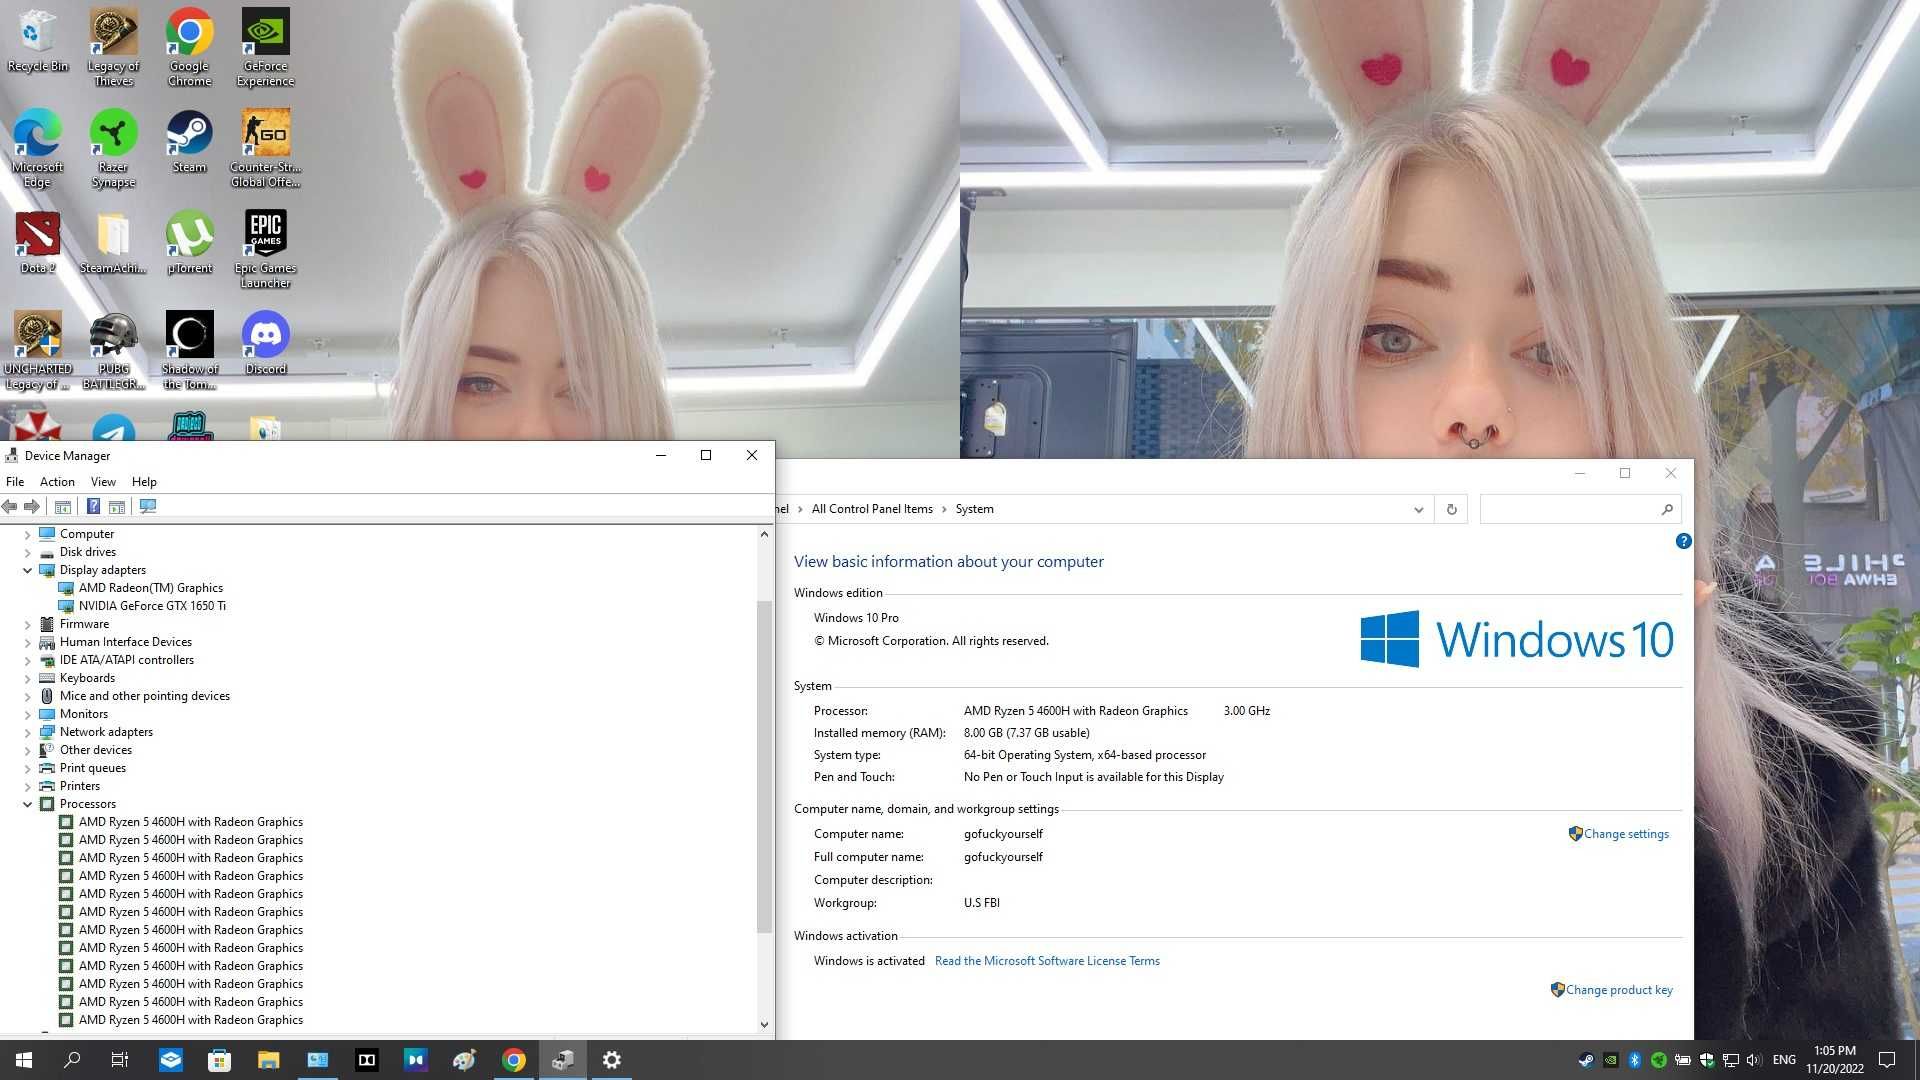Open the System window help question mark
The image size is (1920, 1080).
coord(1684,541)
